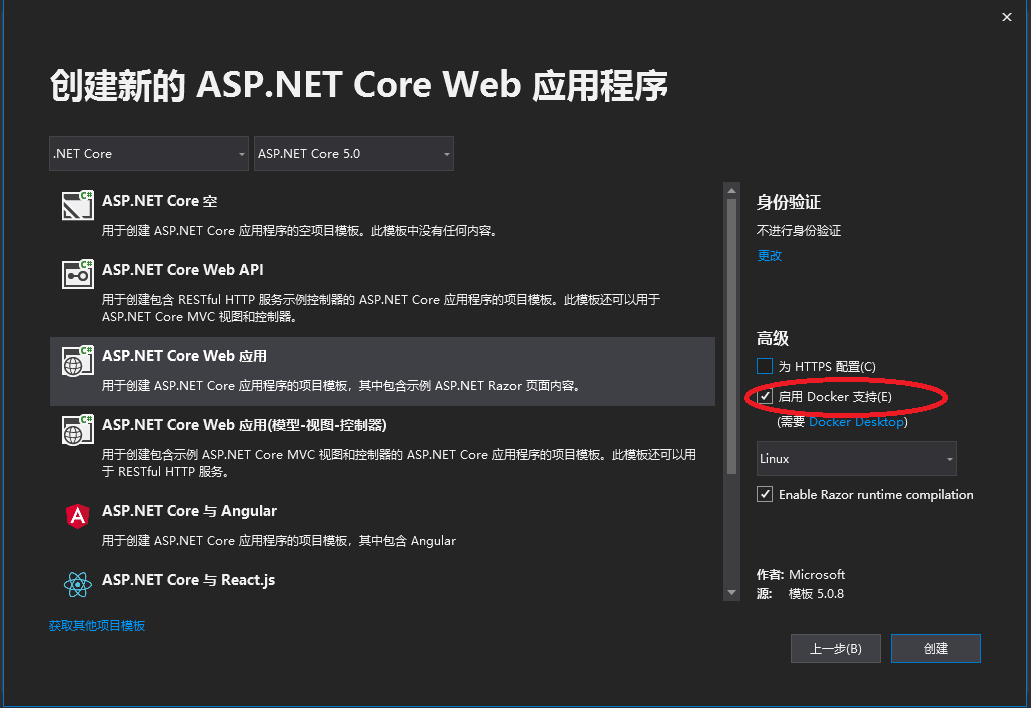This screenshot has width=1031, height=708.
Task: Open the .NET Core framework dropdown
Action: pos(149,154)
